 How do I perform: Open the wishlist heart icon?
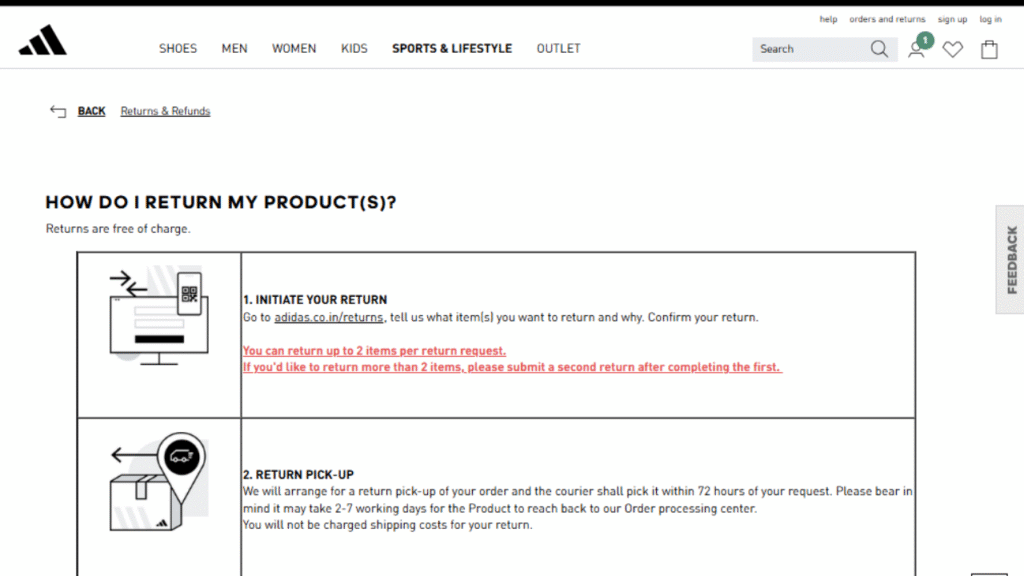click(x=952, y=49)
